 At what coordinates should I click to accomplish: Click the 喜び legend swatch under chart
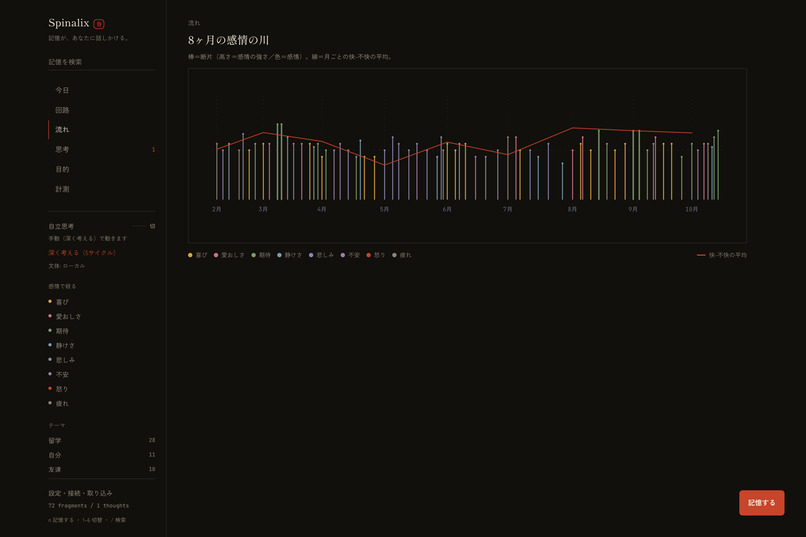(x=190, y=255)
